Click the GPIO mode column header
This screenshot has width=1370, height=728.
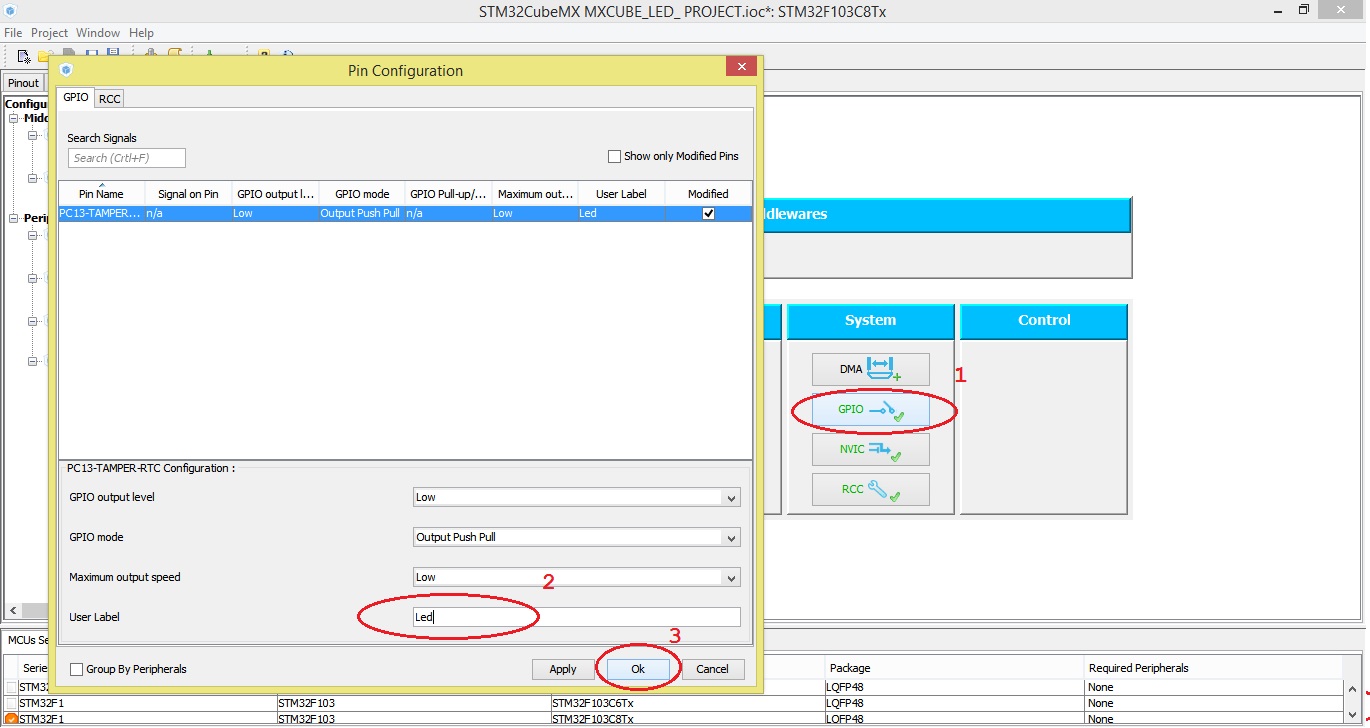point(362,194)
